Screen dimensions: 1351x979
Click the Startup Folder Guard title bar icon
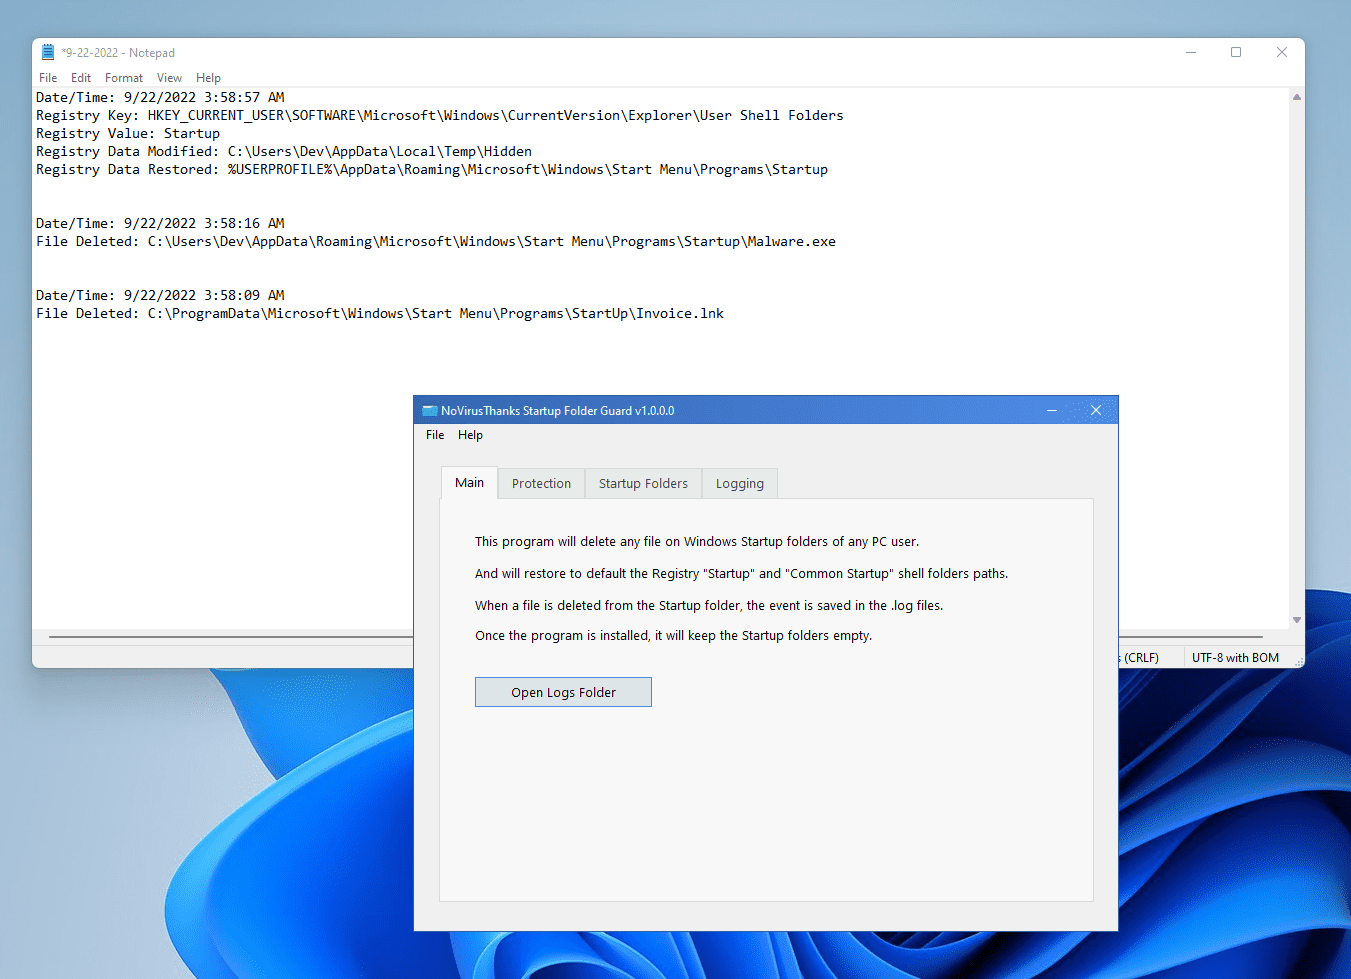430,410
